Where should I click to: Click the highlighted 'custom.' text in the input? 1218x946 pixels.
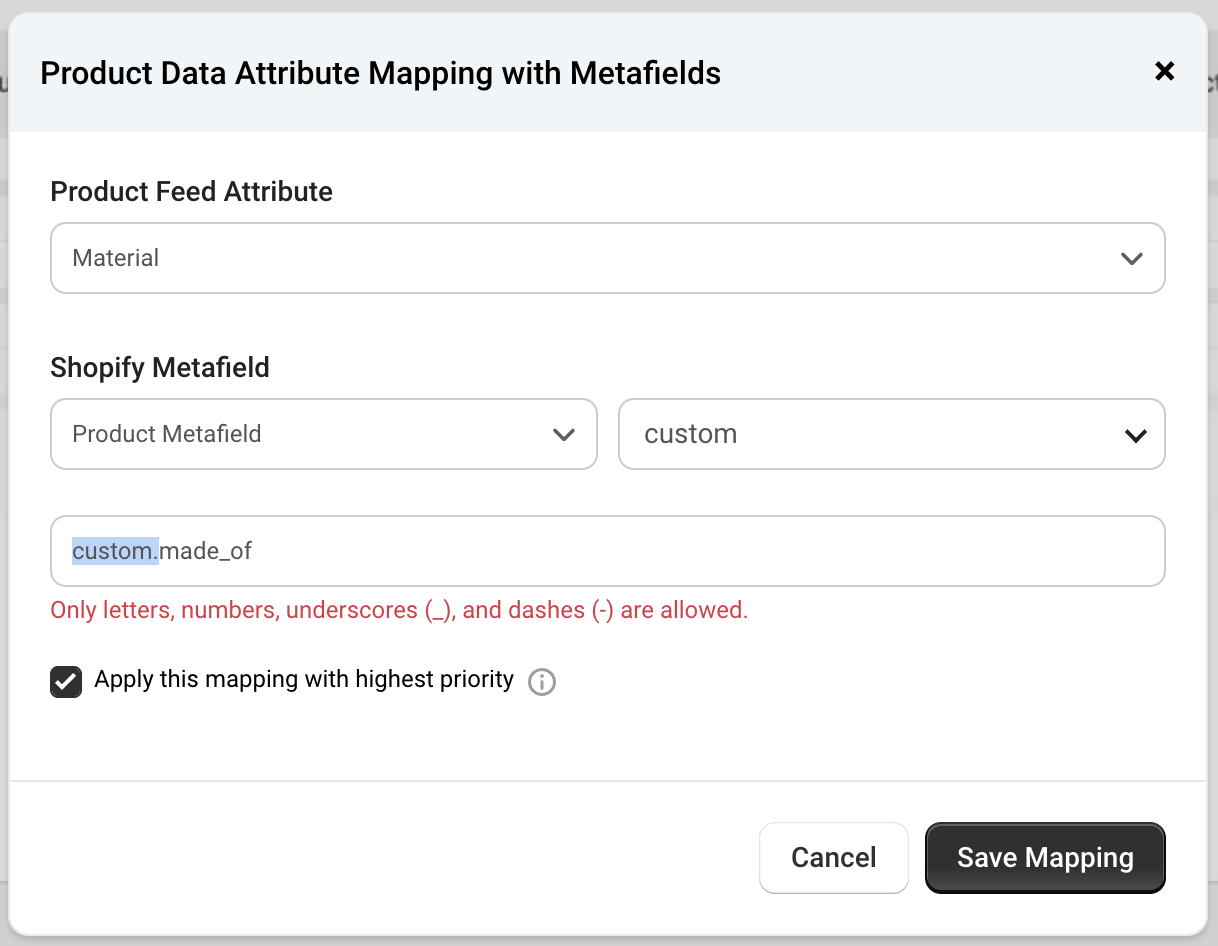(114, 550)
